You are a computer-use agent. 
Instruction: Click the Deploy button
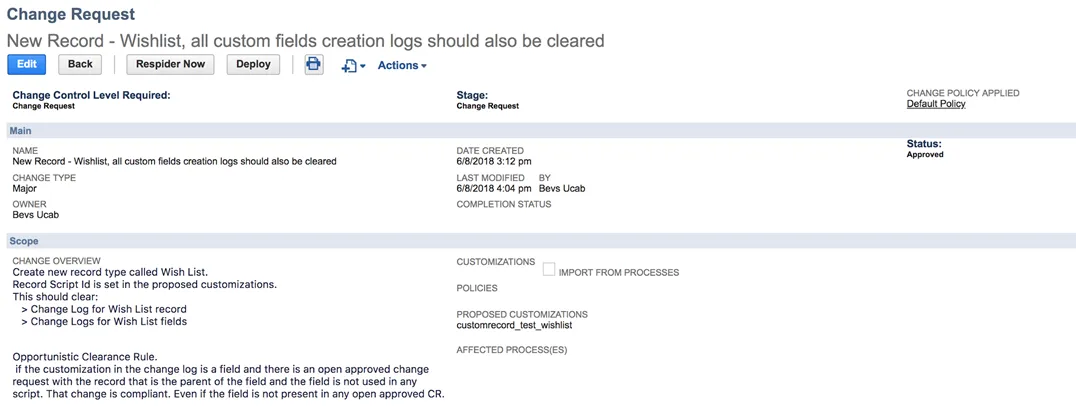coord(253,65)
